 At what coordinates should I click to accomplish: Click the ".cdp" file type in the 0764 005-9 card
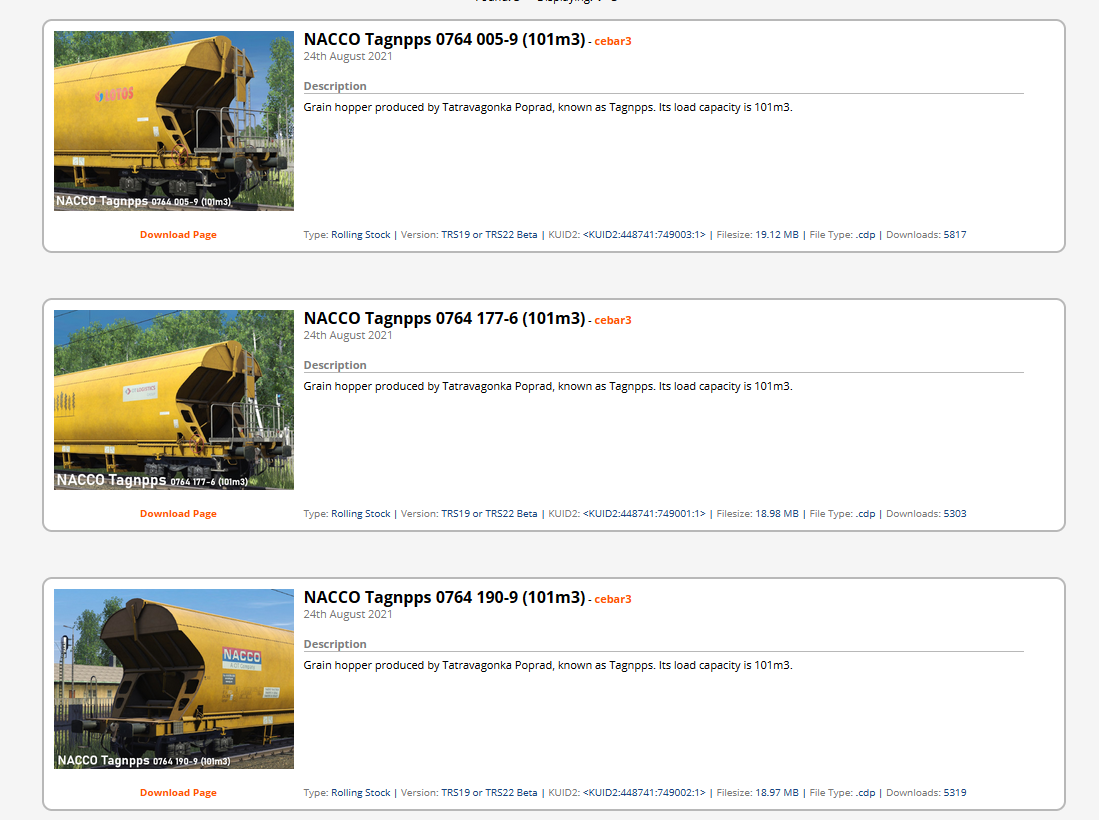[866, 235]
